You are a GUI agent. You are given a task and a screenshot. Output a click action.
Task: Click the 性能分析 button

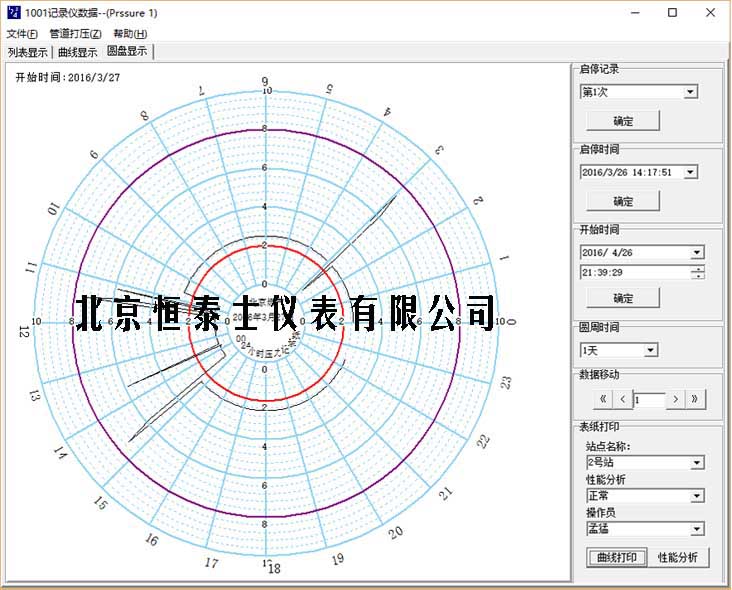678,557
